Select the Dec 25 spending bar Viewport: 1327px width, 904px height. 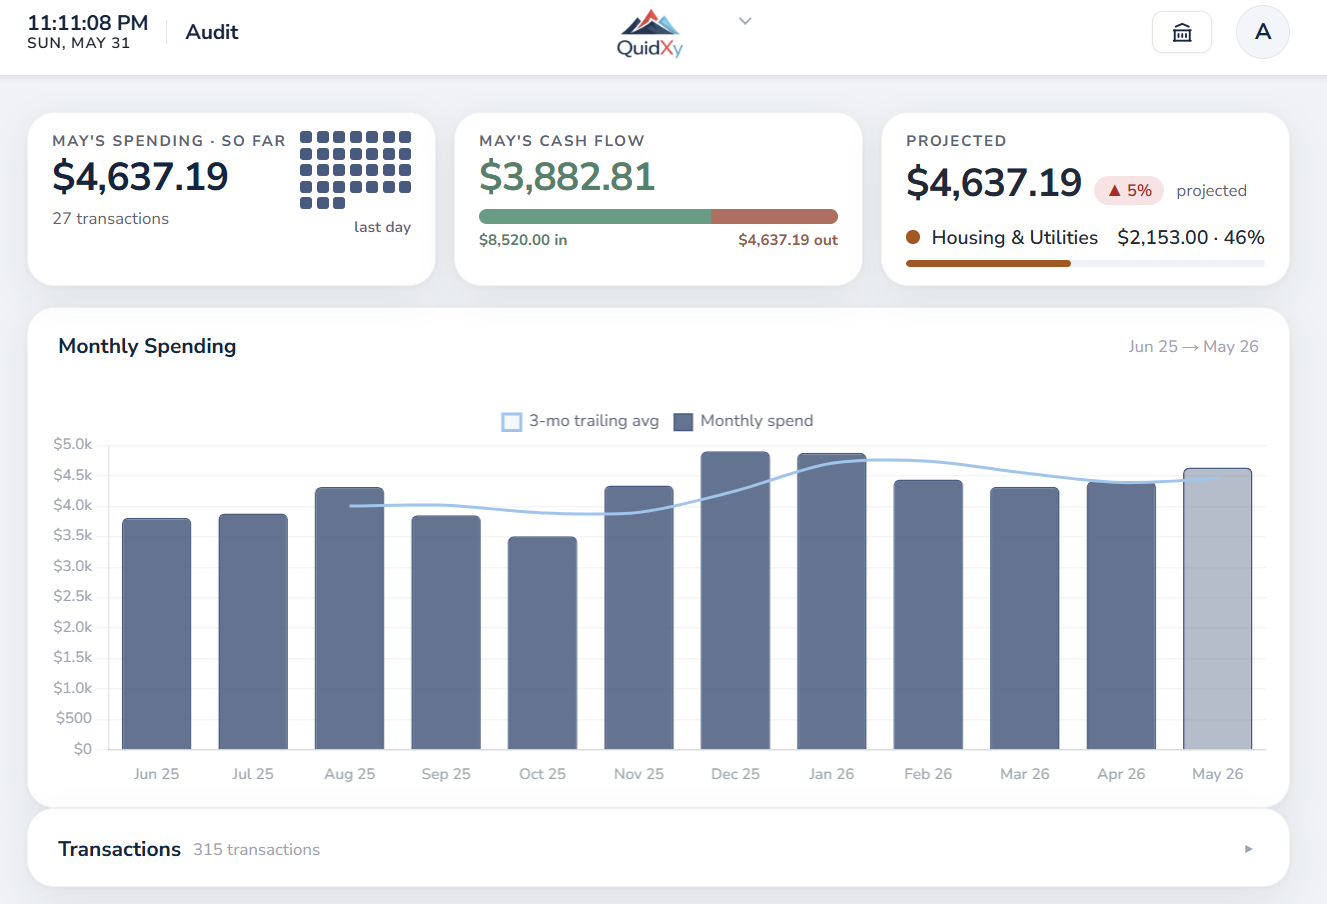tap(735, 600)
